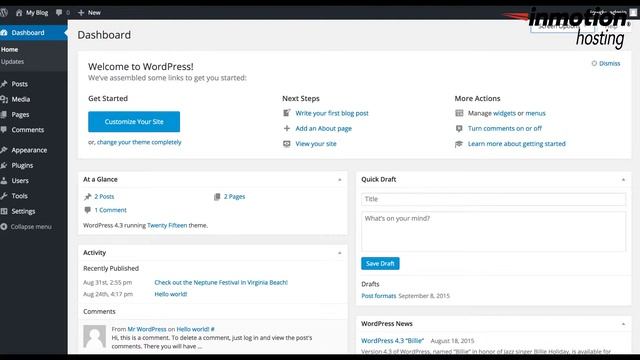Click the bubble icon next to 1 Comment

click(87, 210)
